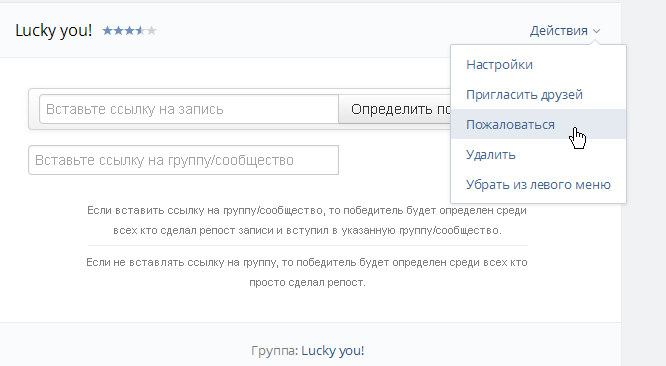This screenshot has width=666, height=366.
Task: Click the fourth half-filled rating star
Action: 140,31
